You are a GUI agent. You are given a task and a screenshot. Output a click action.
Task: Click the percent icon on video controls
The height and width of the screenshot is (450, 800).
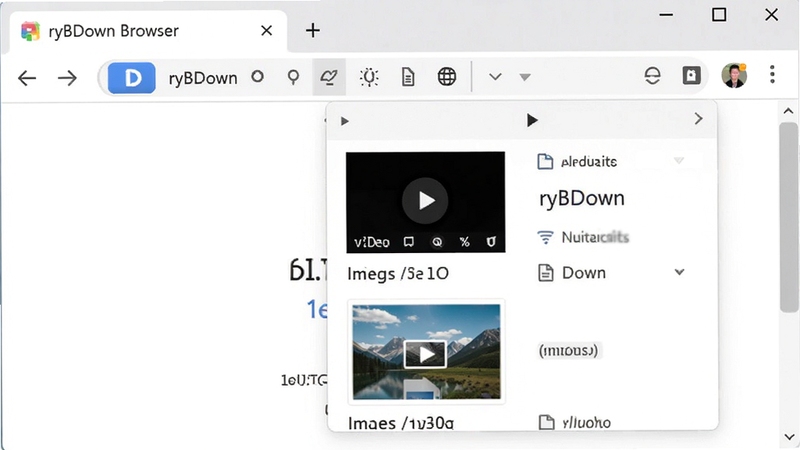click(464, 242)
